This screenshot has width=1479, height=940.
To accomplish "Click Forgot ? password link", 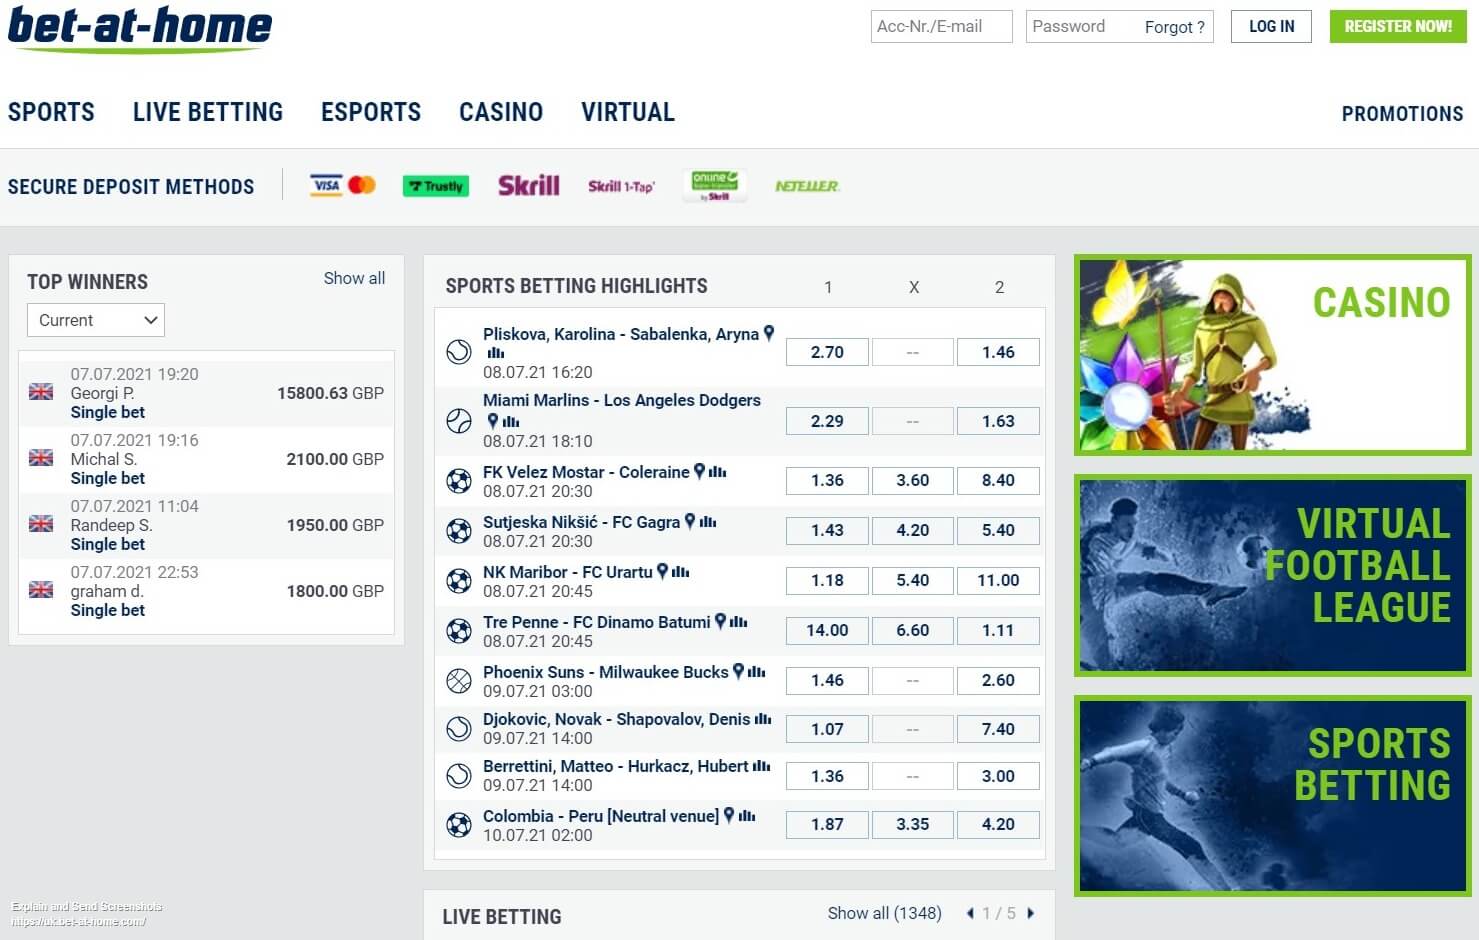I will point(1175,27).
